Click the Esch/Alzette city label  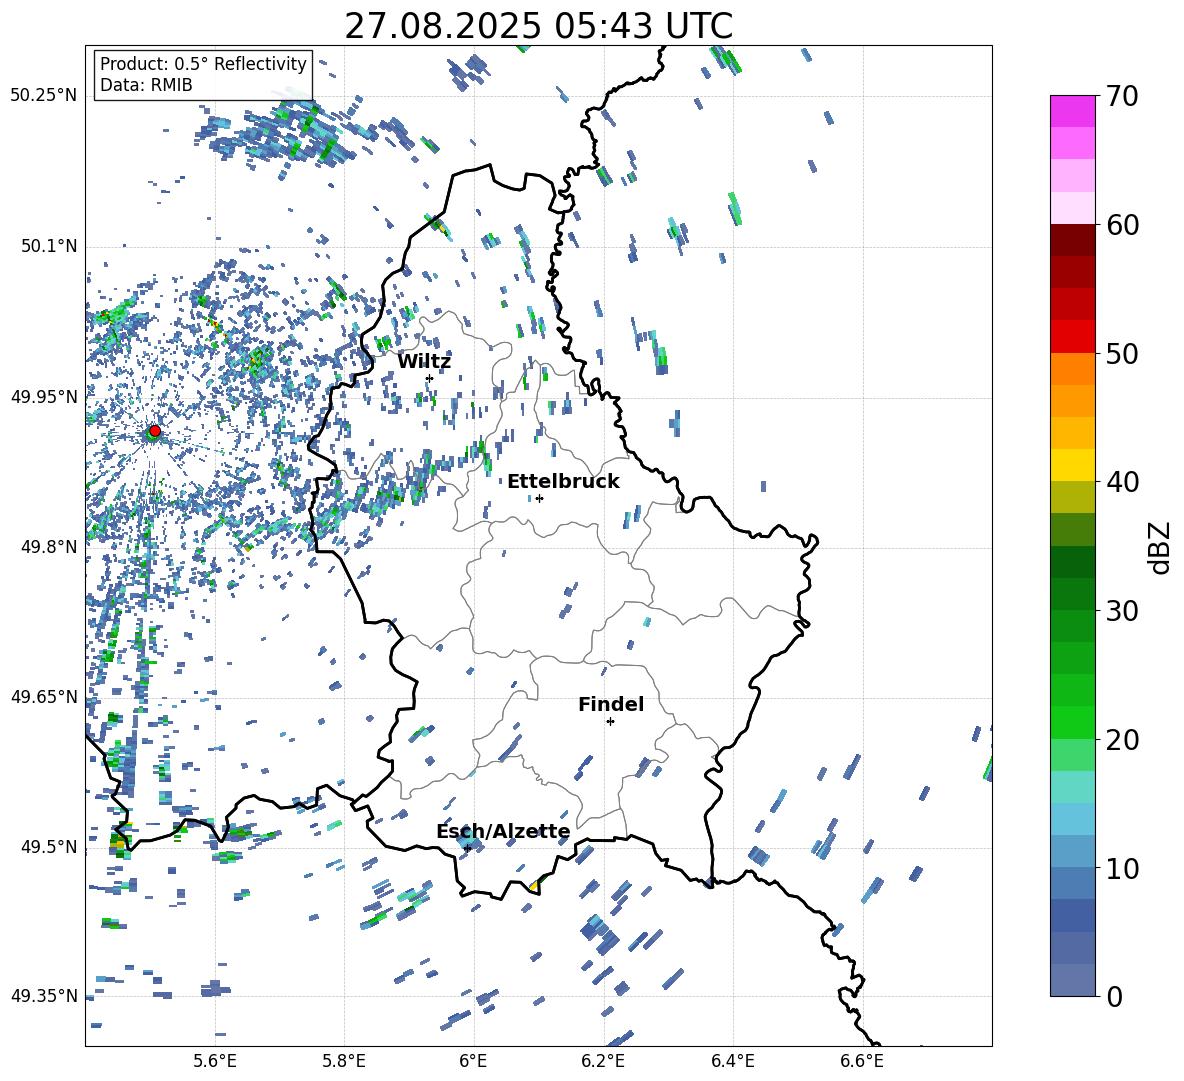point(503,831)
